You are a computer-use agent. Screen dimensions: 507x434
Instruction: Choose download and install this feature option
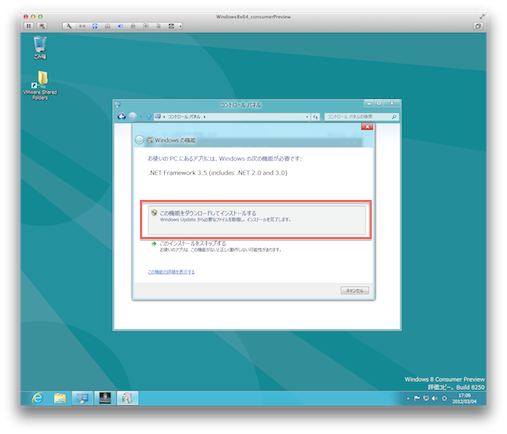coord(257,220)
